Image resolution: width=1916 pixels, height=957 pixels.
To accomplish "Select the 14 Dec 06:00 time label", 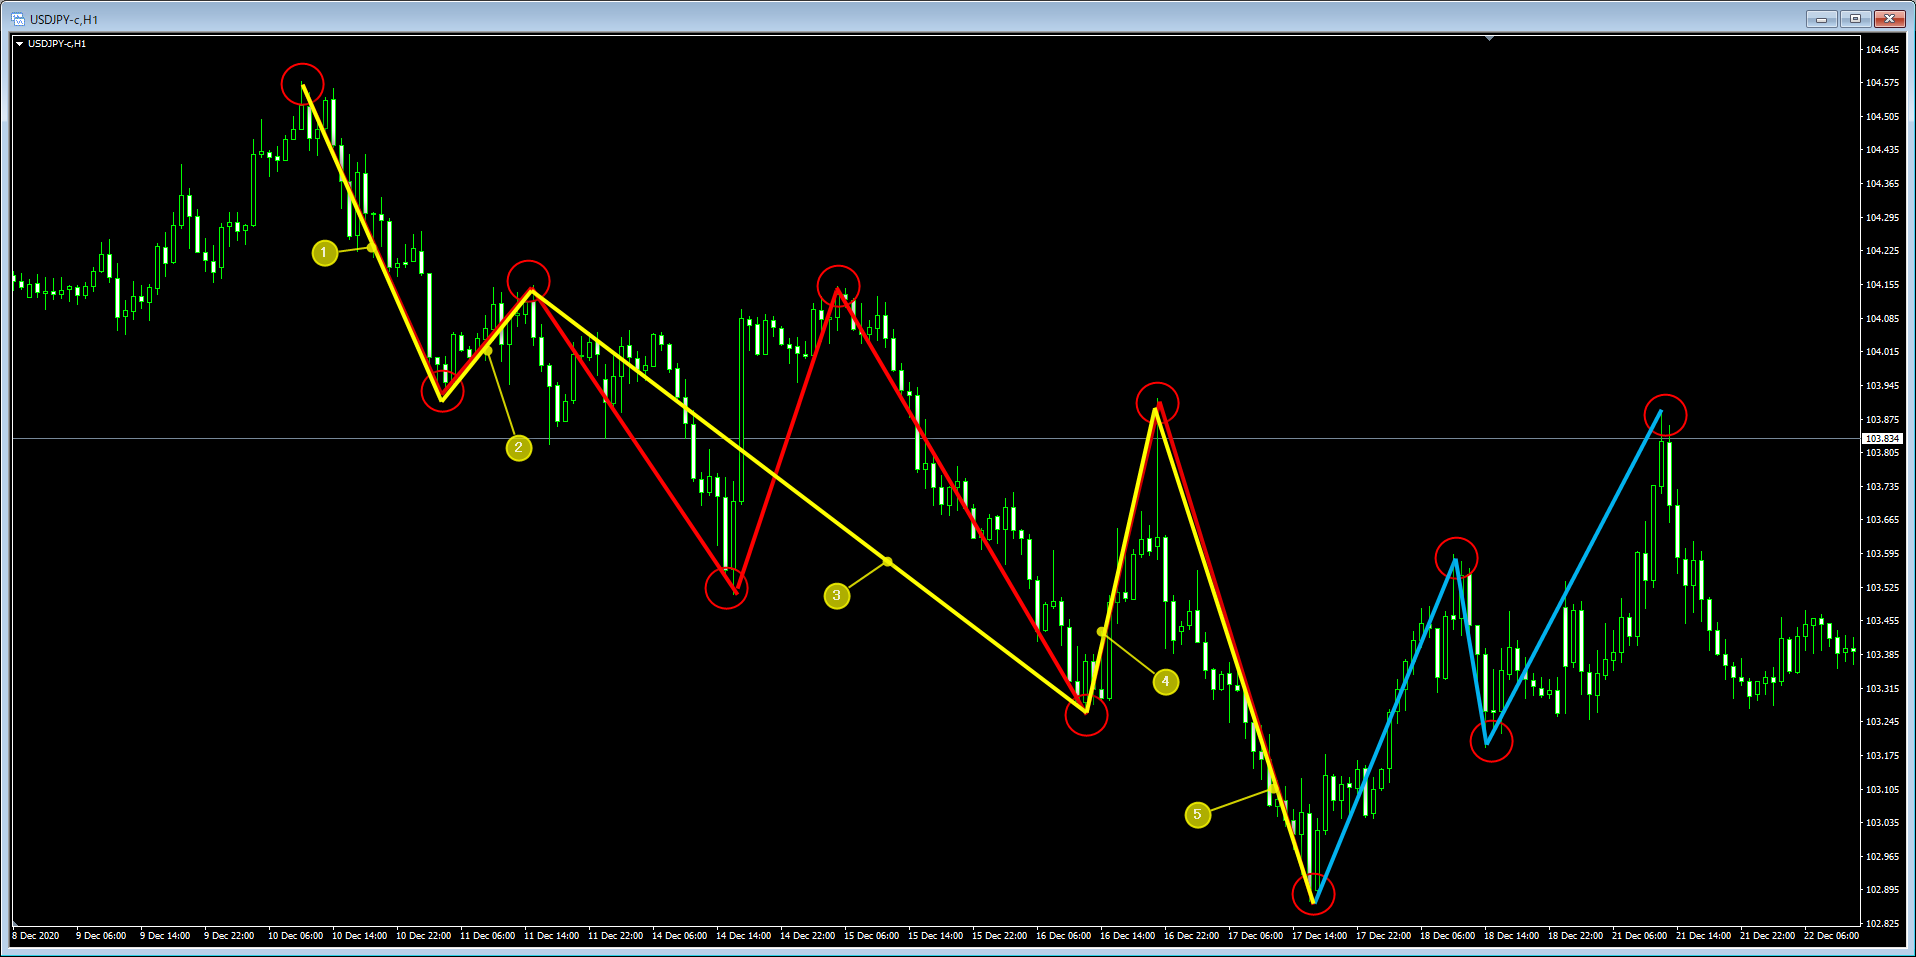I will [679, 936].
